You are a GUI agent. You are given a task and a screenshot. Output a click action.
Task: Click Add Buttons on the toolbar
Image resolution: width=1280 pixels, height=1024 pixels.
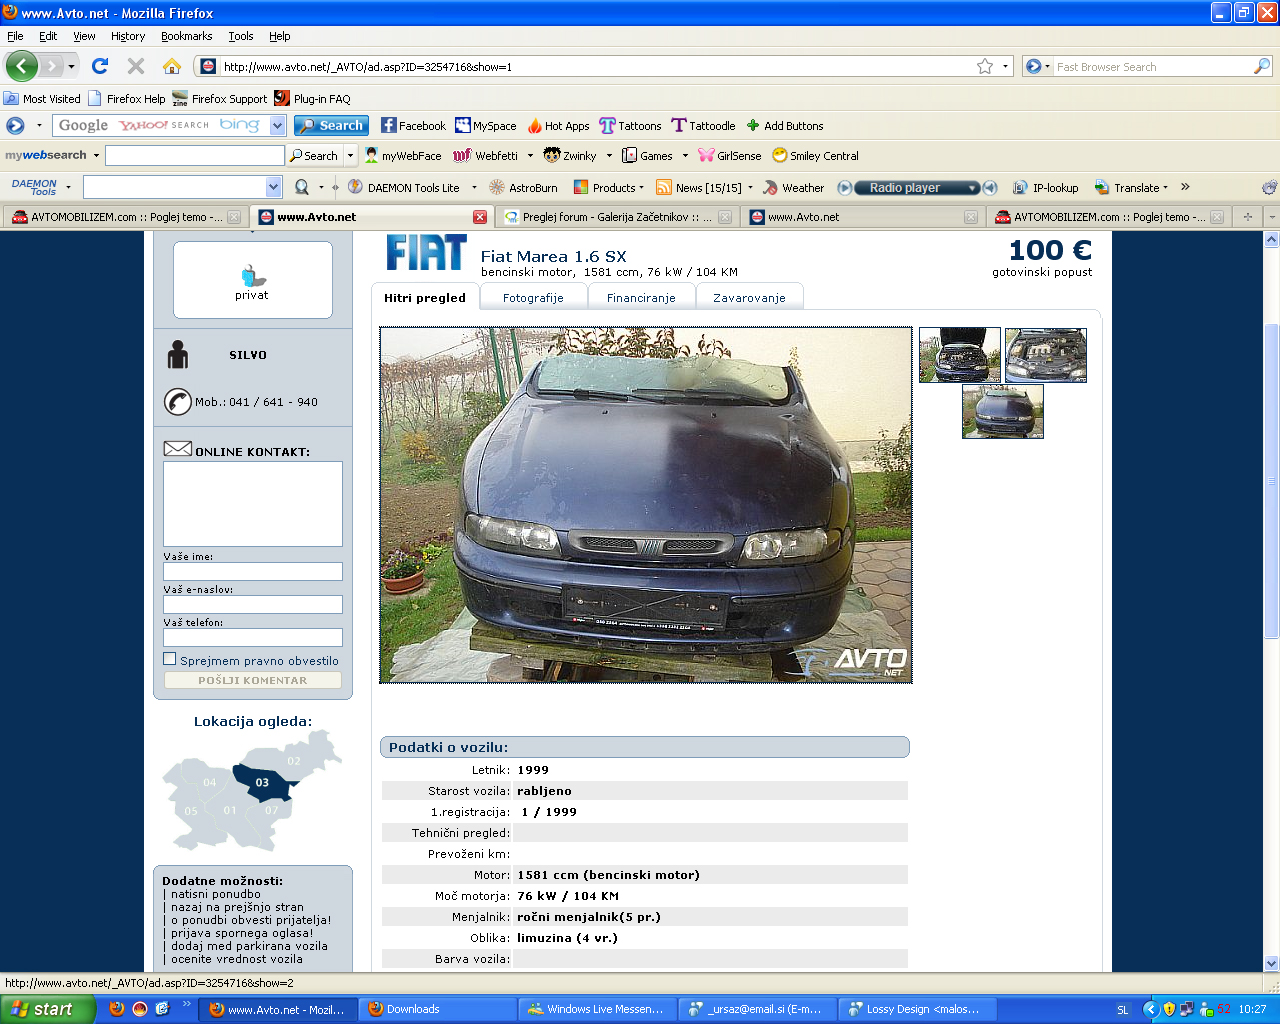coord(785,126)
